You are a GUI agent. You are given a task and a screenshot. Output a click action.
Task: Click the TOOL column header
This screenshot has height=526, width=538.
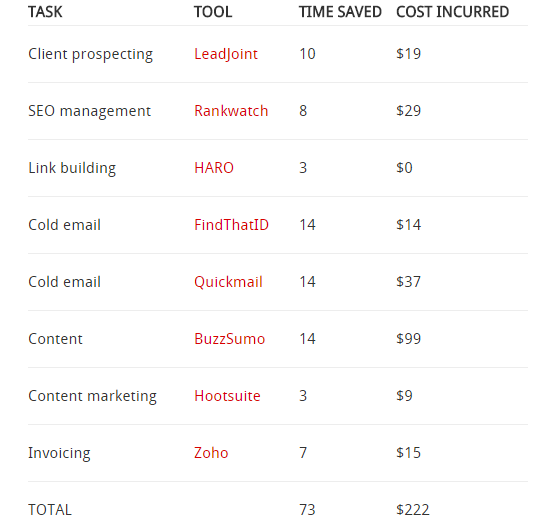(x=213, y=12)
